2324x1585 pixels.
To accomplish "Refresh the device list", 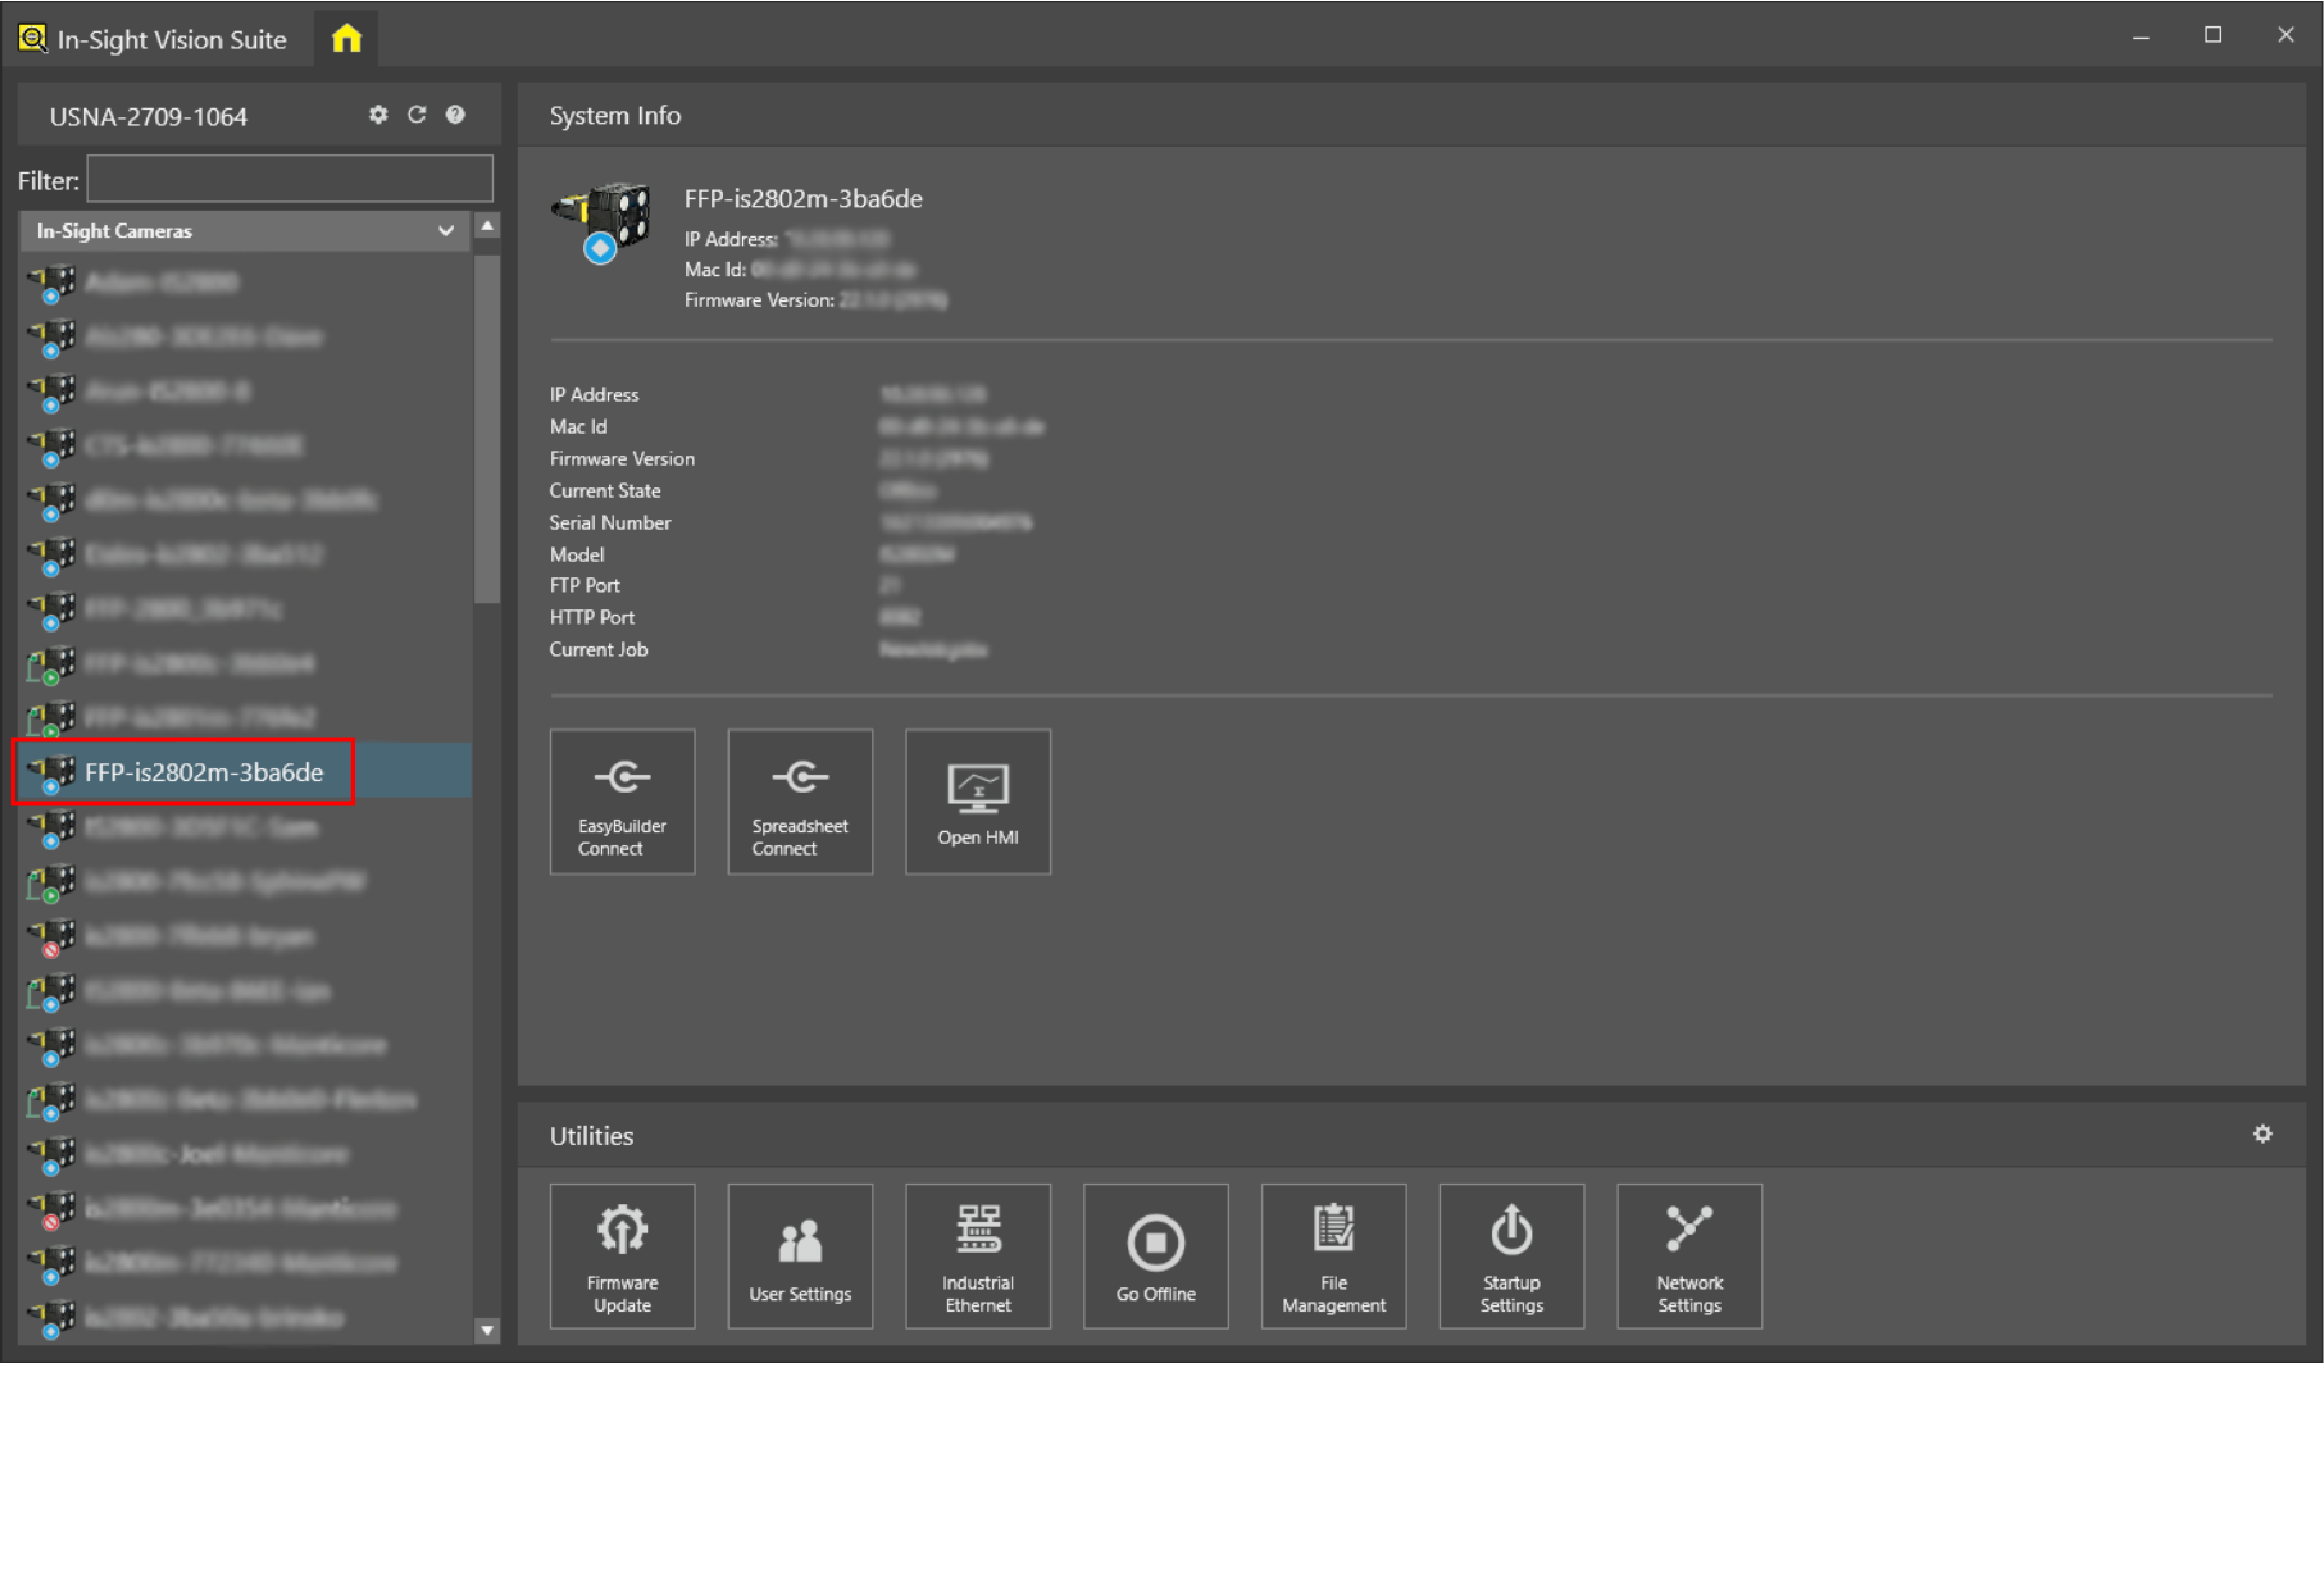I will [416, 115].
